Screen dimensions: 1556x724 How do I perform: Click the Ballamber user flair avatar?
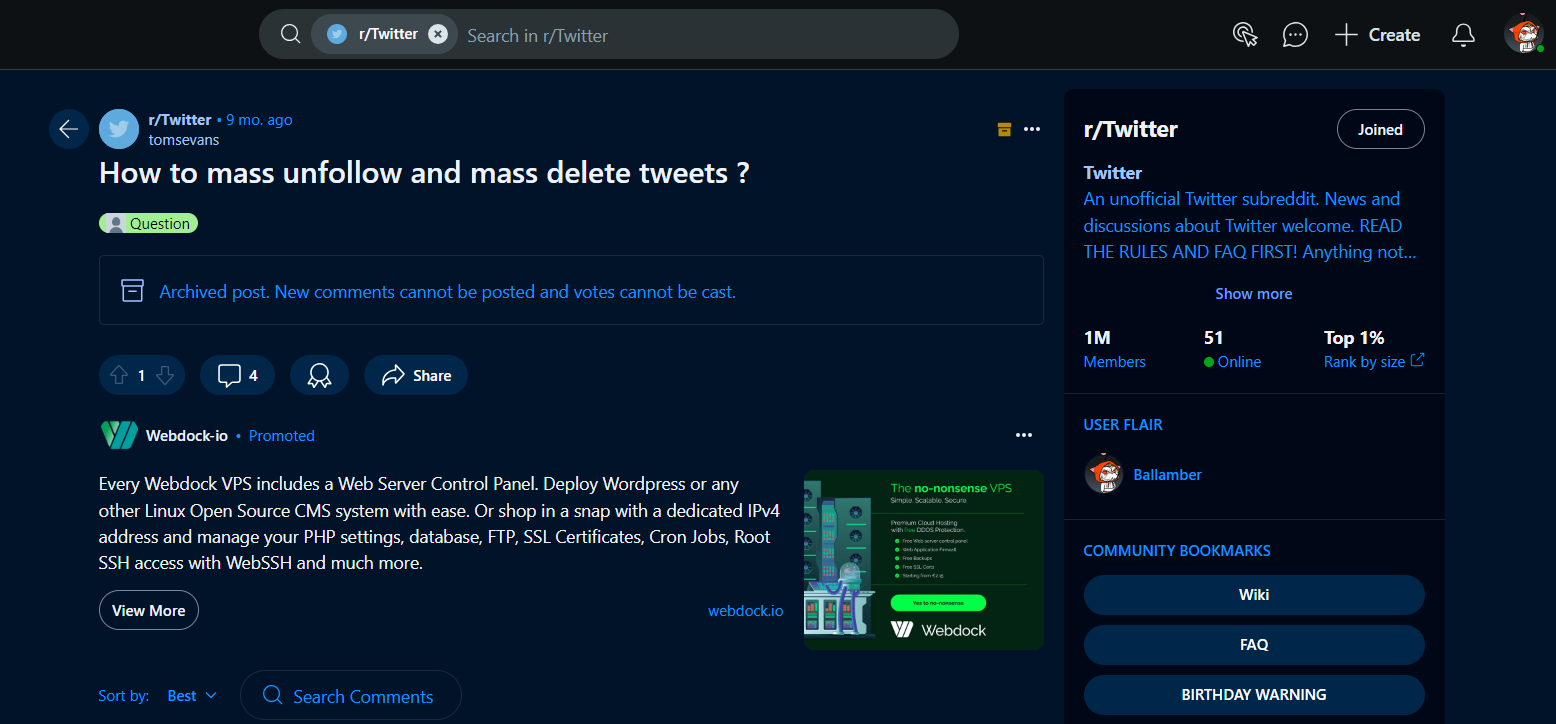(x=1104, y=474)
